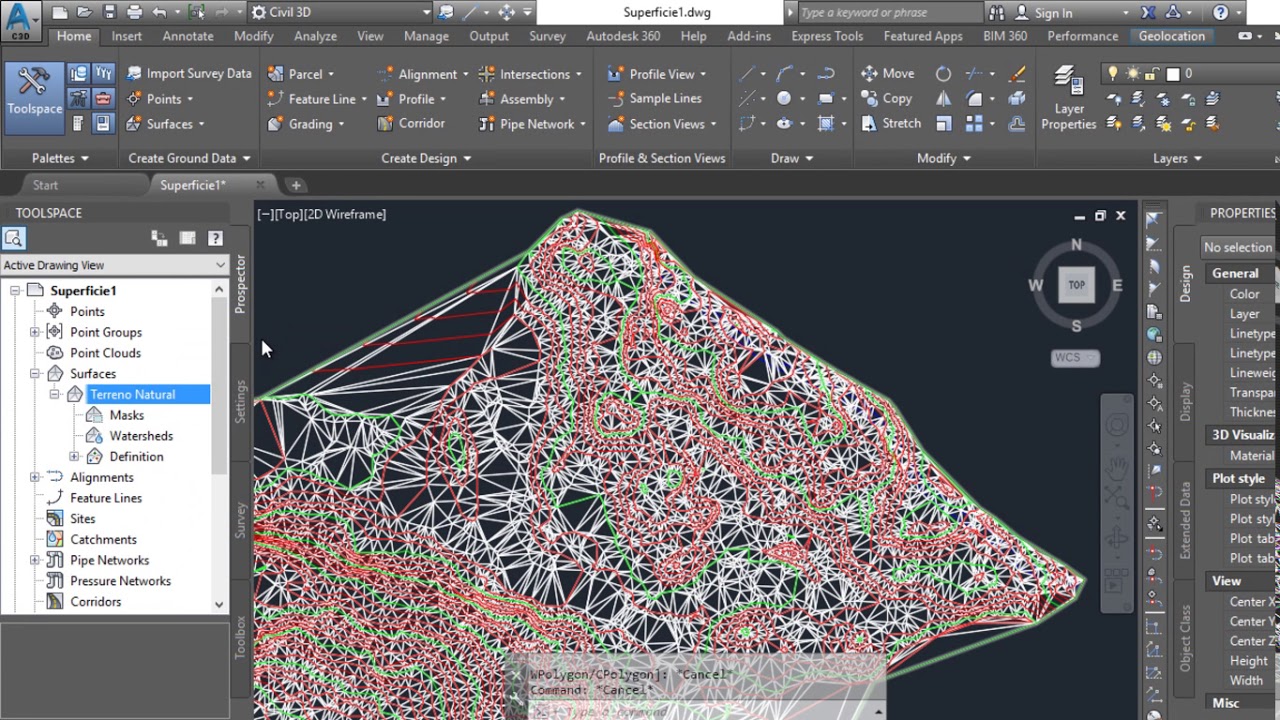This screenshot has height=720, width=1280.
Task: Click the layer color swatch
Action: [1173, 74]
